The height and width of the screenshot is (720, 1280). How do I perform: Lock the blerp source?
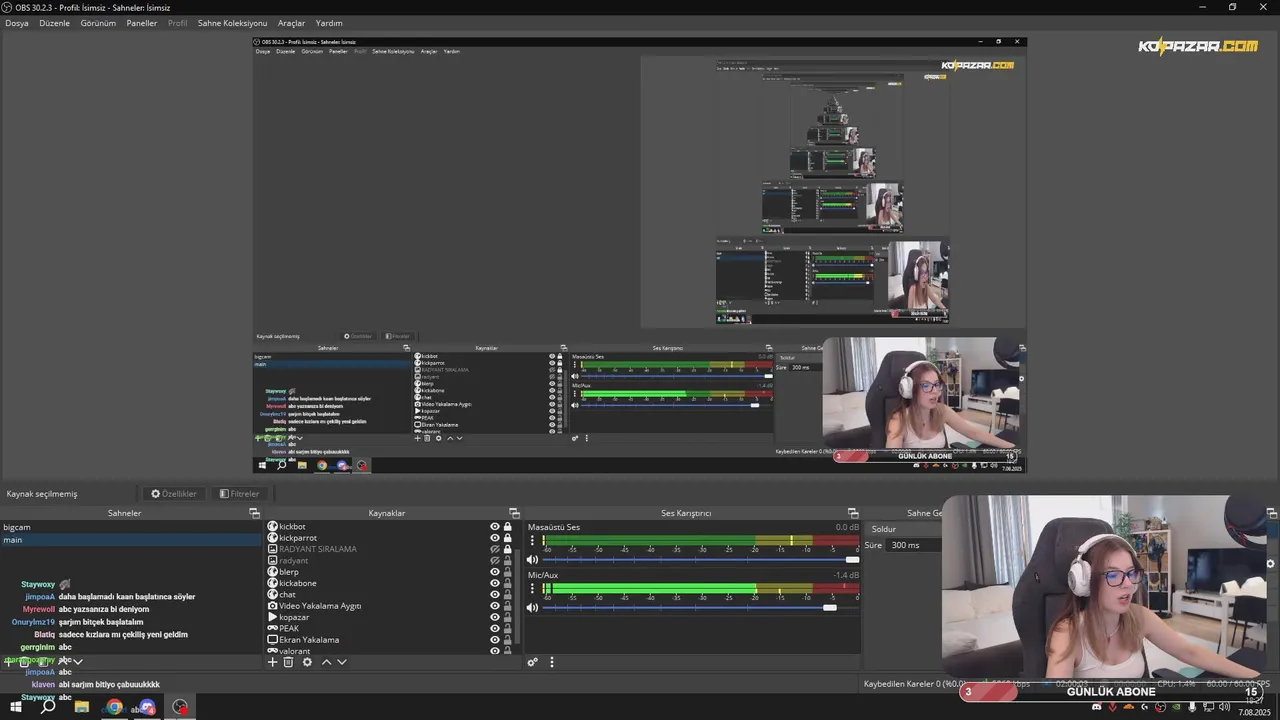click(508, 572)
